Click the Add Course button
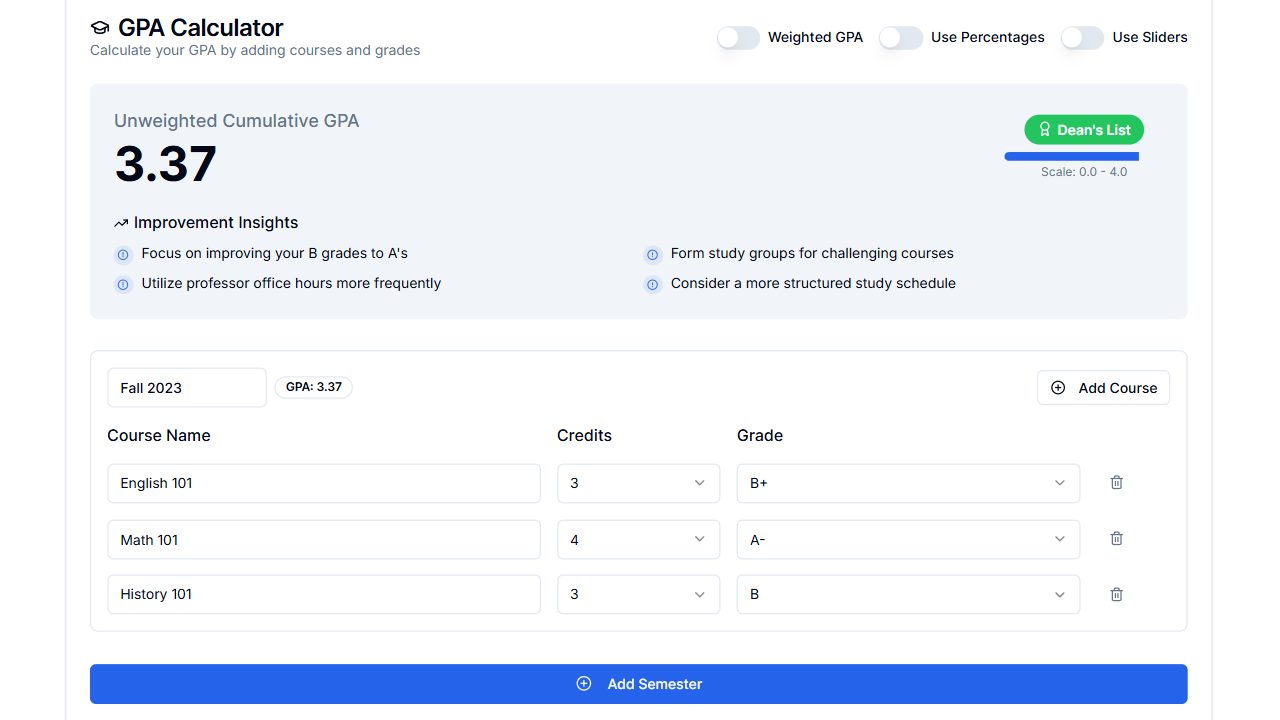 click(1103, 387)
